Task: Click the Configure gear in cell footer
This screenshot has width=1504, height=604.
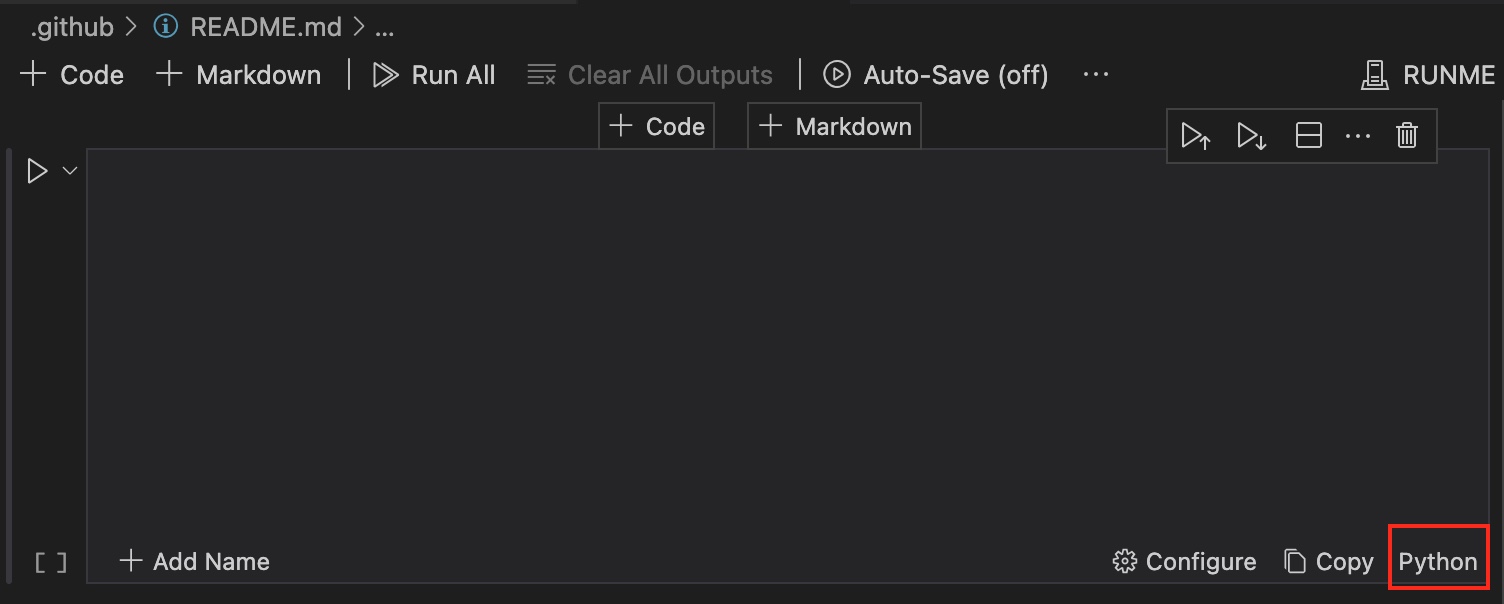Action: 1185,562
